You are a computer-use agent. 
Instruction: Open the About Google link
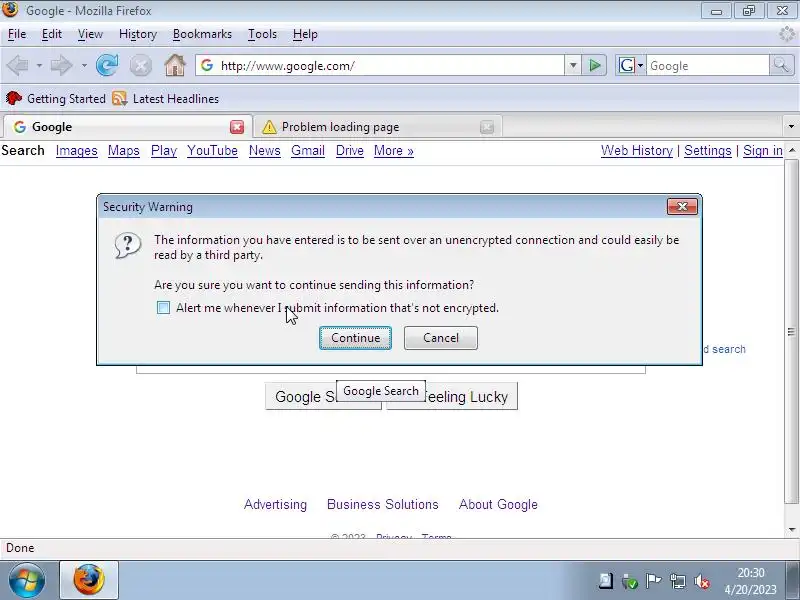tap(498, 505)
